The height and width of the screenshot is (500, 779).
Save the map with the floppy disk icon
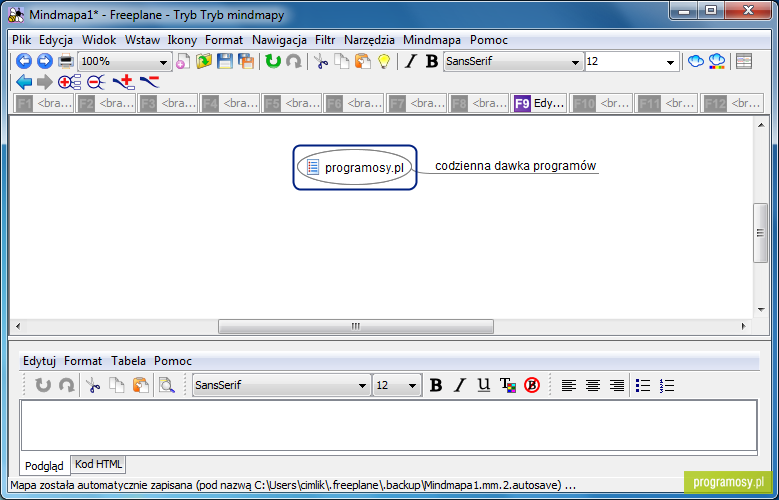225,62
